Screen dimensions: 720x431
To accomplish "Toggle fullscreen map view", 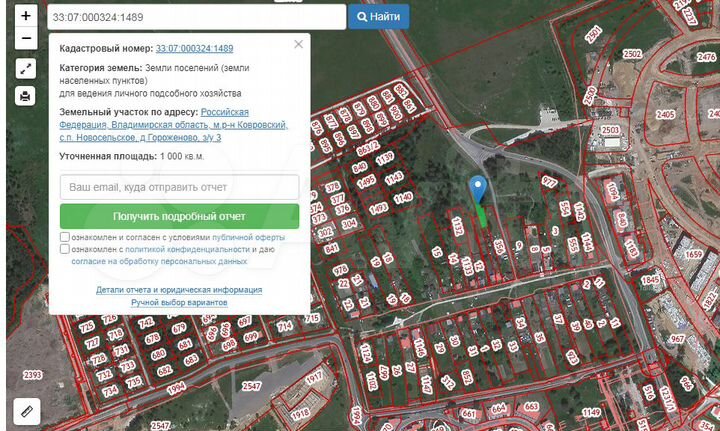I will (x=26, y=68).
